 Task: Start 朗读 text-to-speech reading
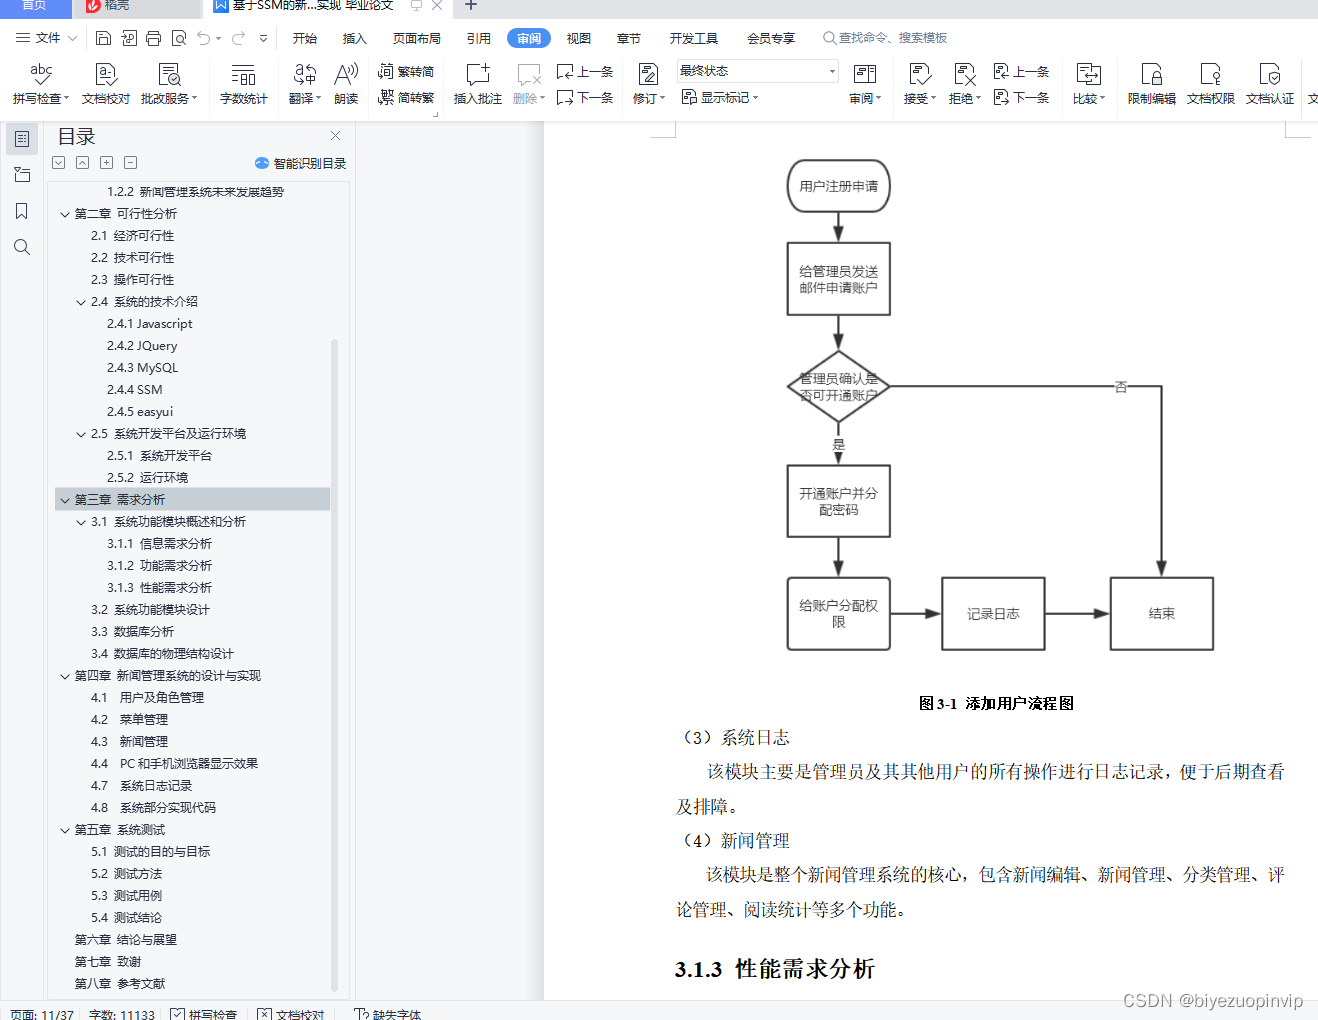coord(345,82)
